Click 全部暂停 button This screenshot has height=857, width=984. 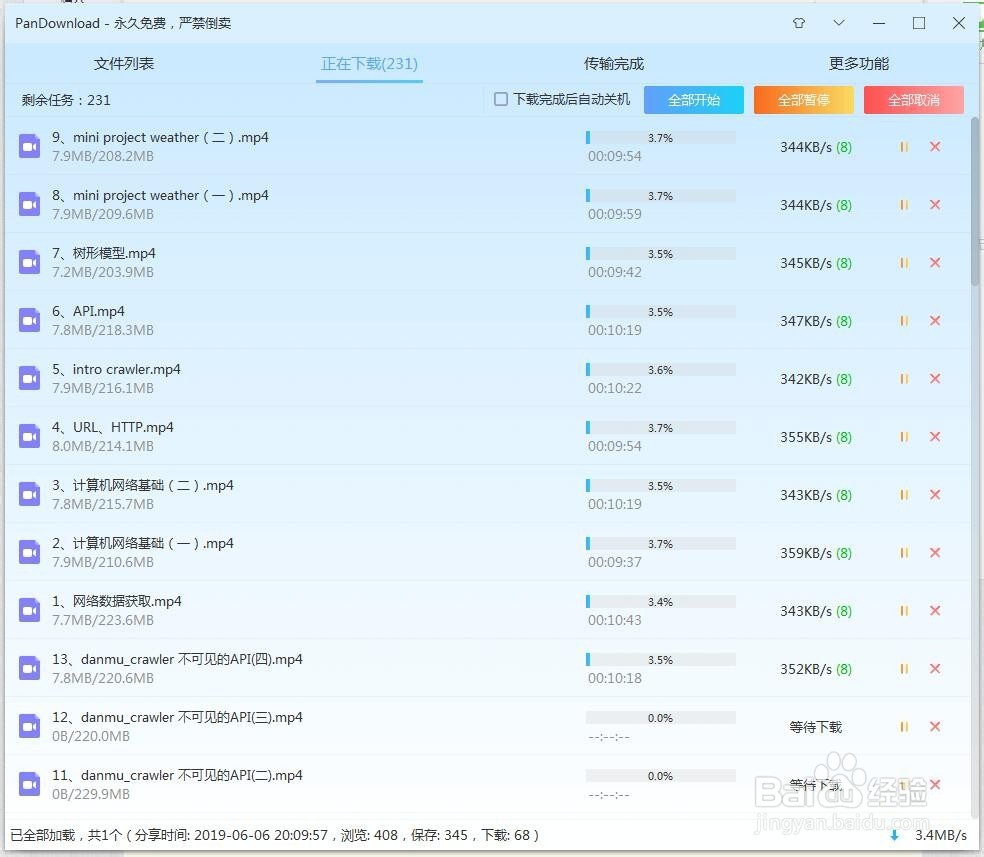(x=804, y=100)
